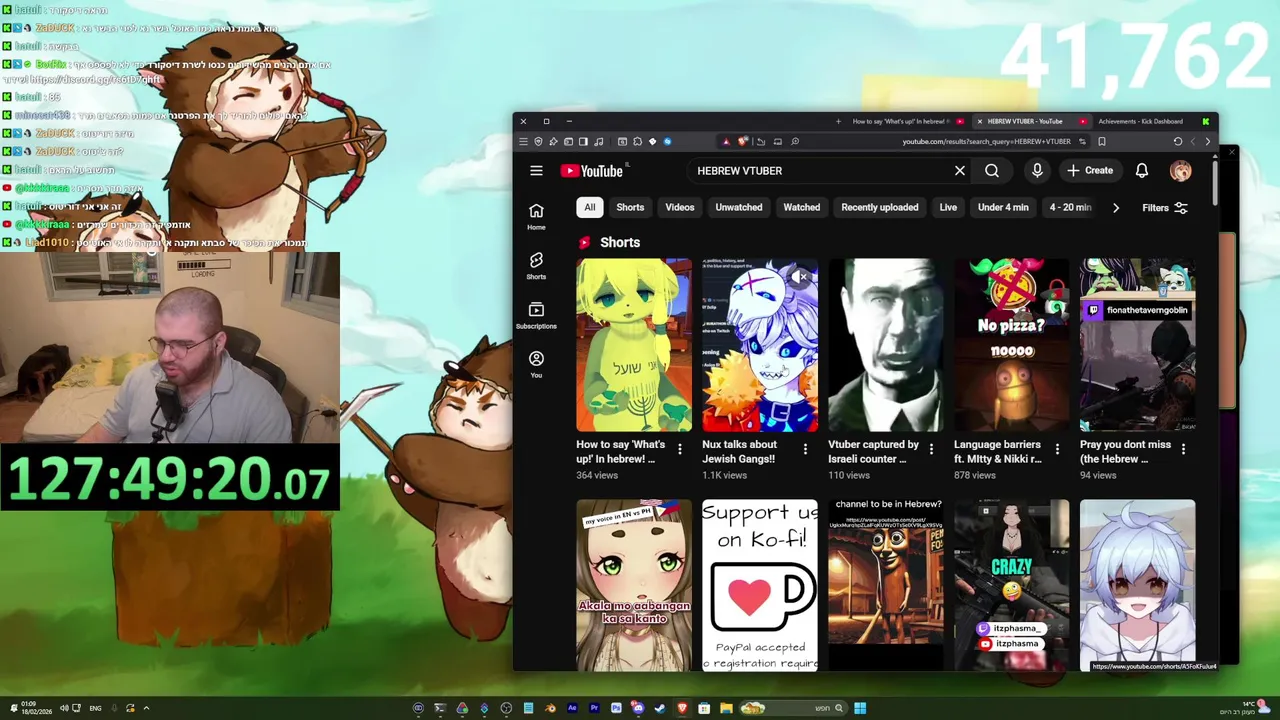Open YouTube notifications bell
This screenshot has width=1280, height=720.
coord(1142,171)
